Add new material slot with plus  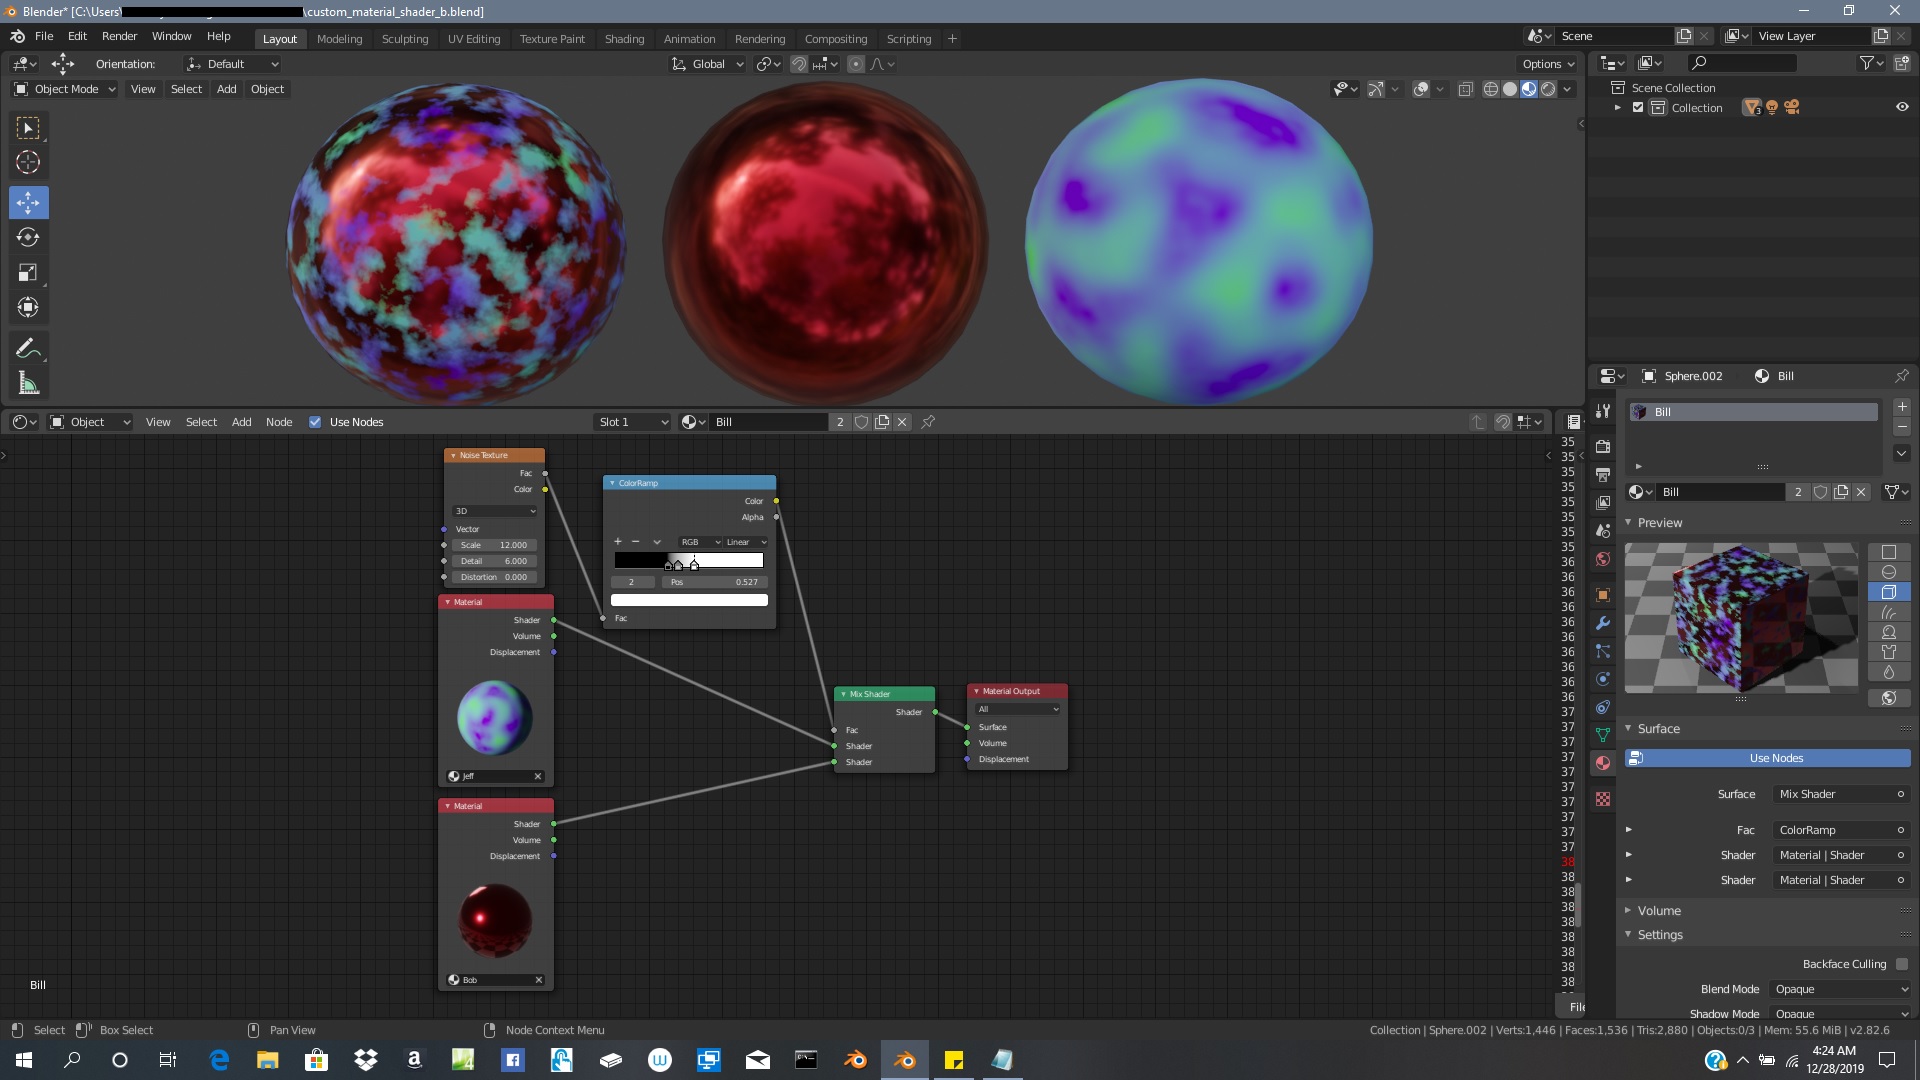click(x=1902, y=407)
